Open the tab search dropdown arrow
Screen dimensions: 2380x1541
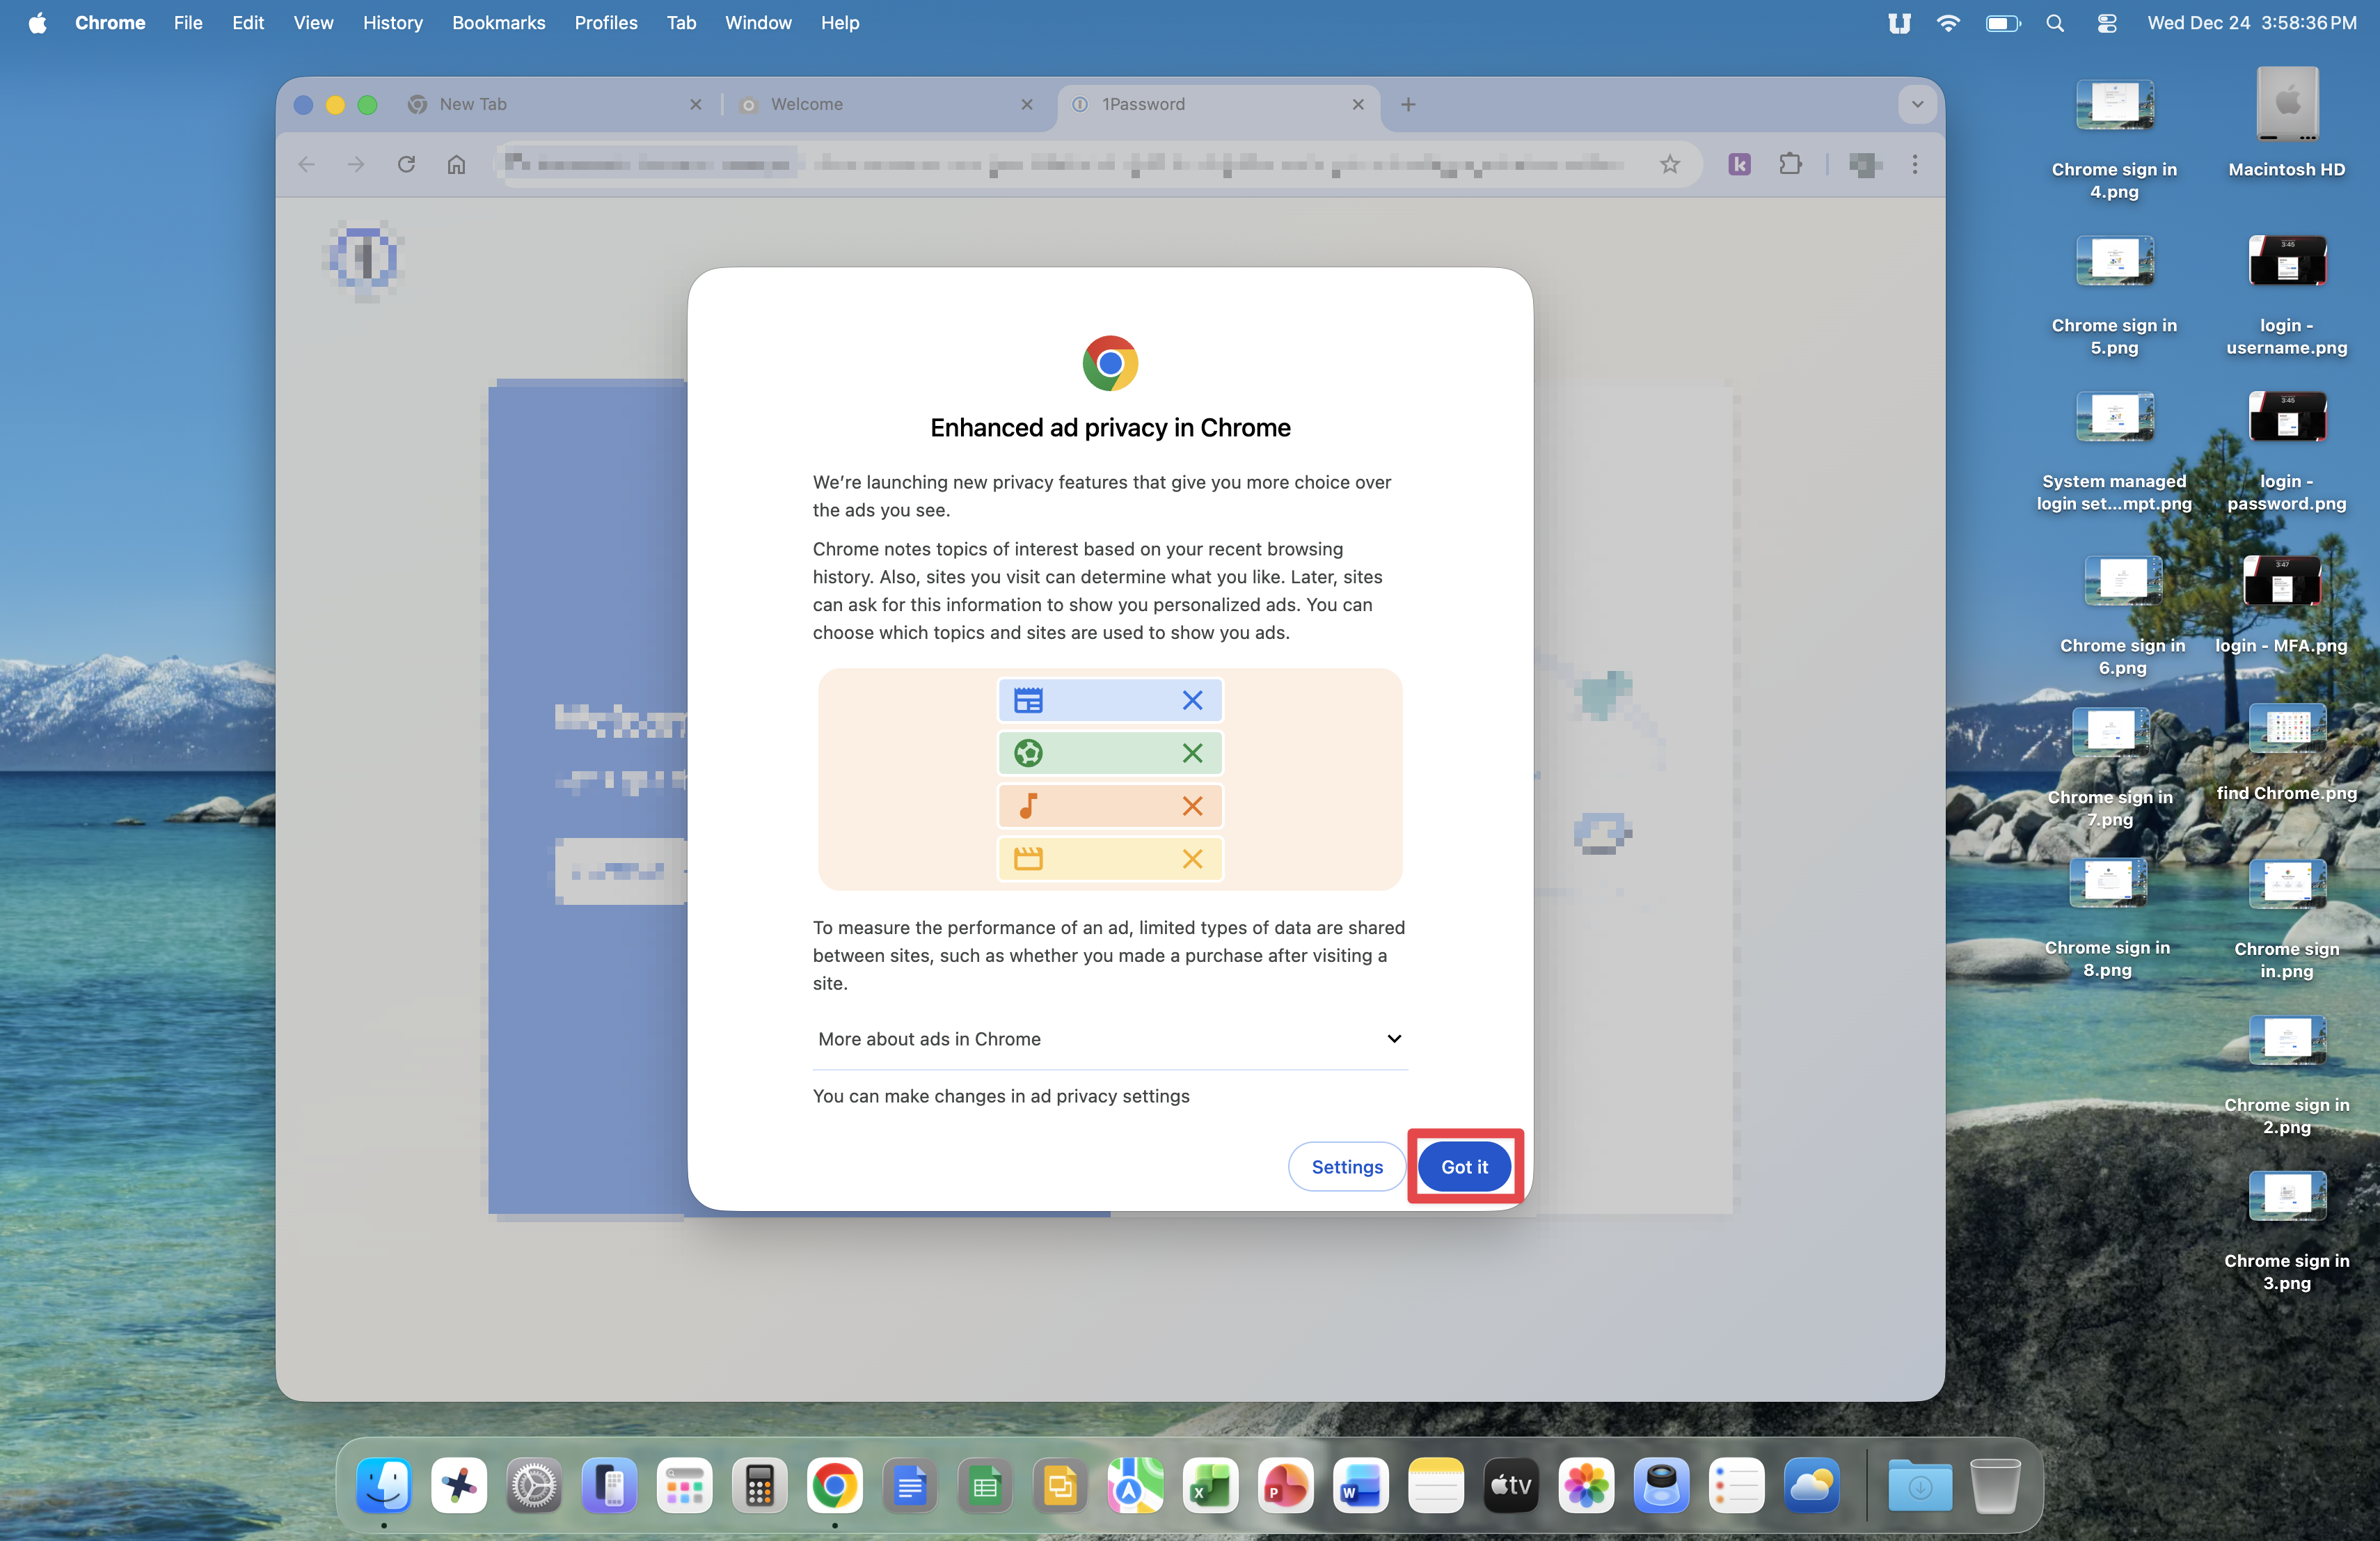coord(1916,104)
